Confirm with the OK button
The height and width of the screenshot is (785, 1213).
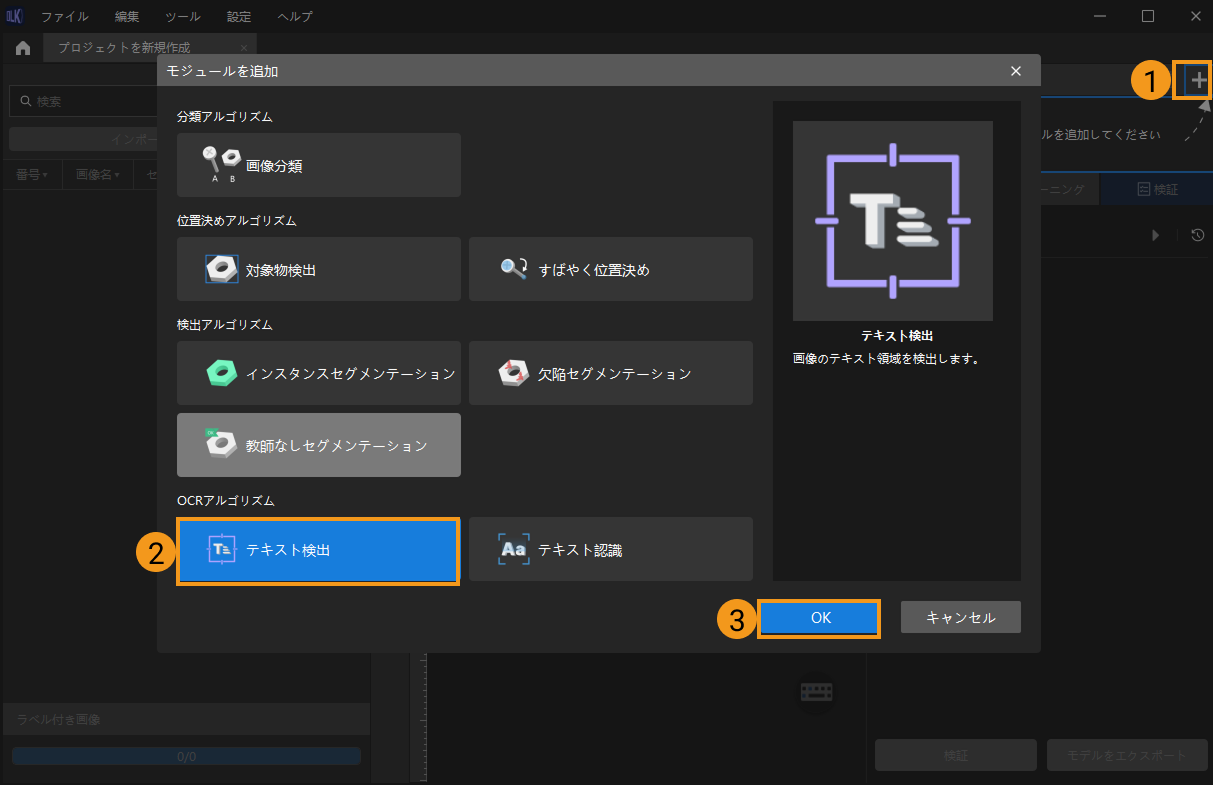(820, 618)
